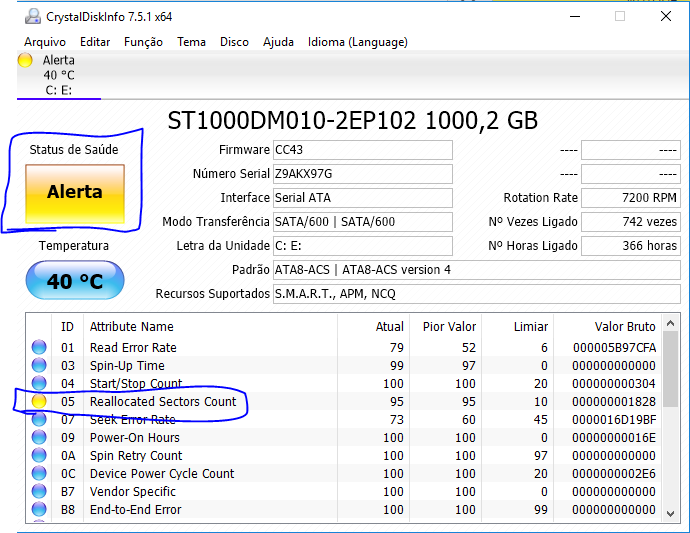Click the Limiar column header
Screen dimensions: 690x533
518,327
